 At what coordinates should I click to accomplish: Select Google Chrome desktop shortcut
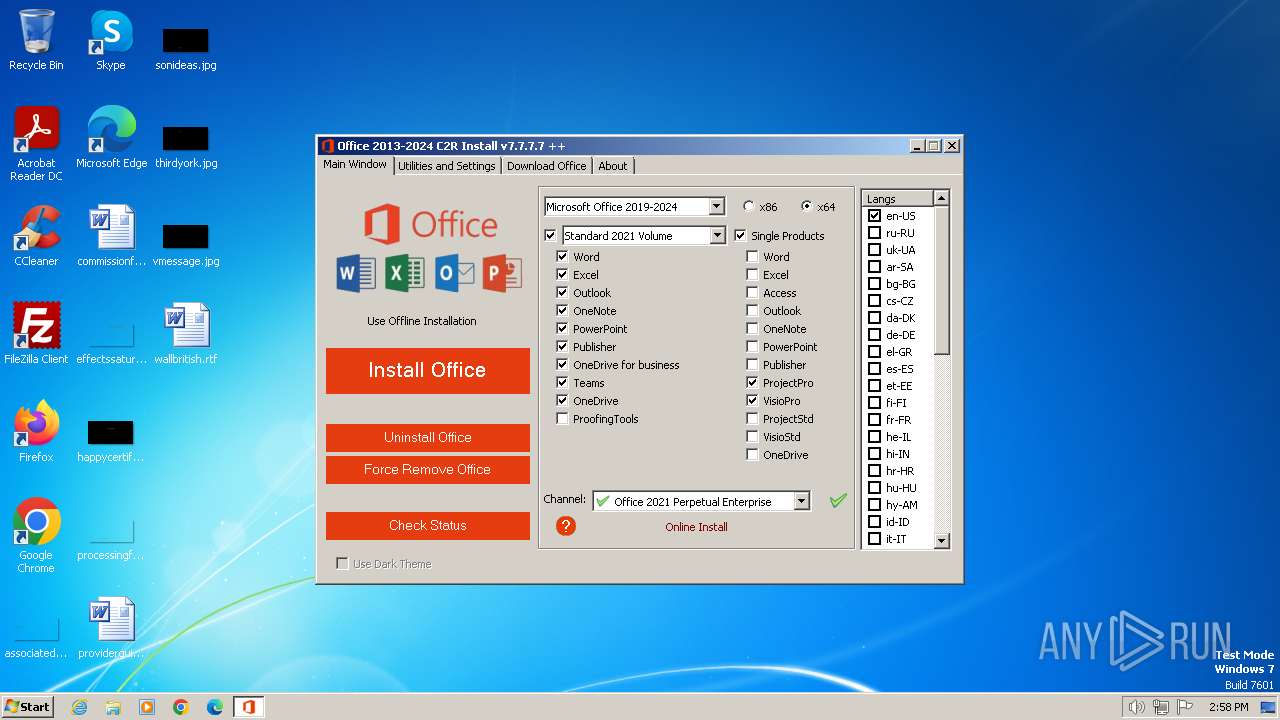(x=36, y=536)
